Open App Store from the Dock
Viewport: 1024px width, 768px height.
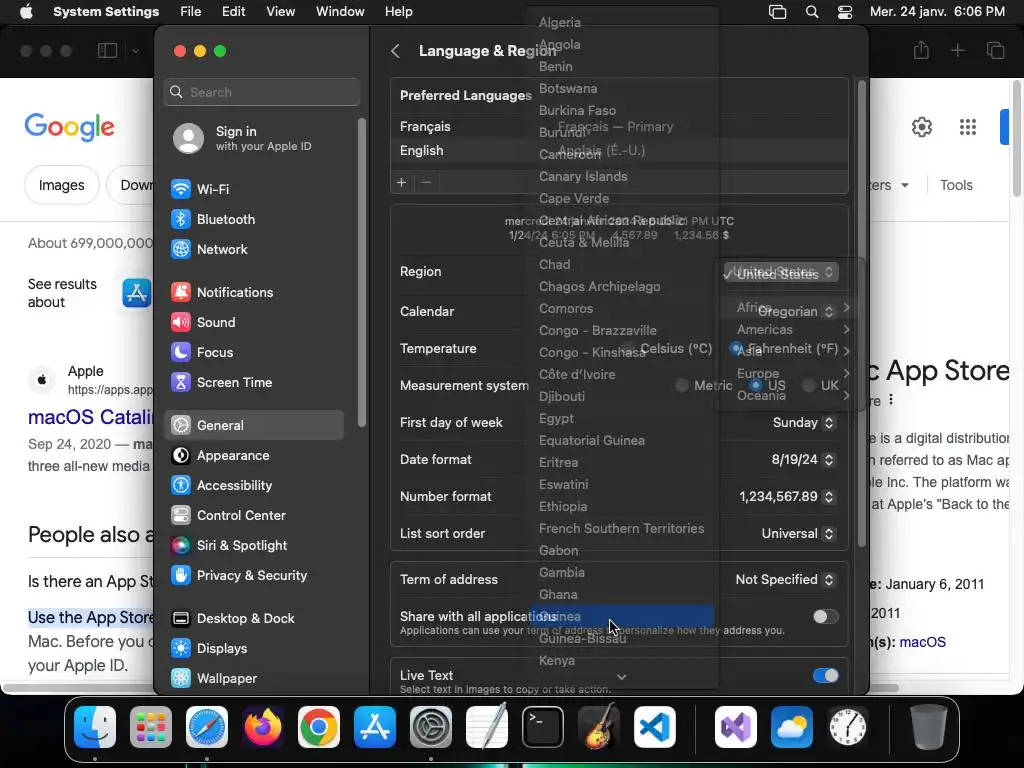(375, 727)
